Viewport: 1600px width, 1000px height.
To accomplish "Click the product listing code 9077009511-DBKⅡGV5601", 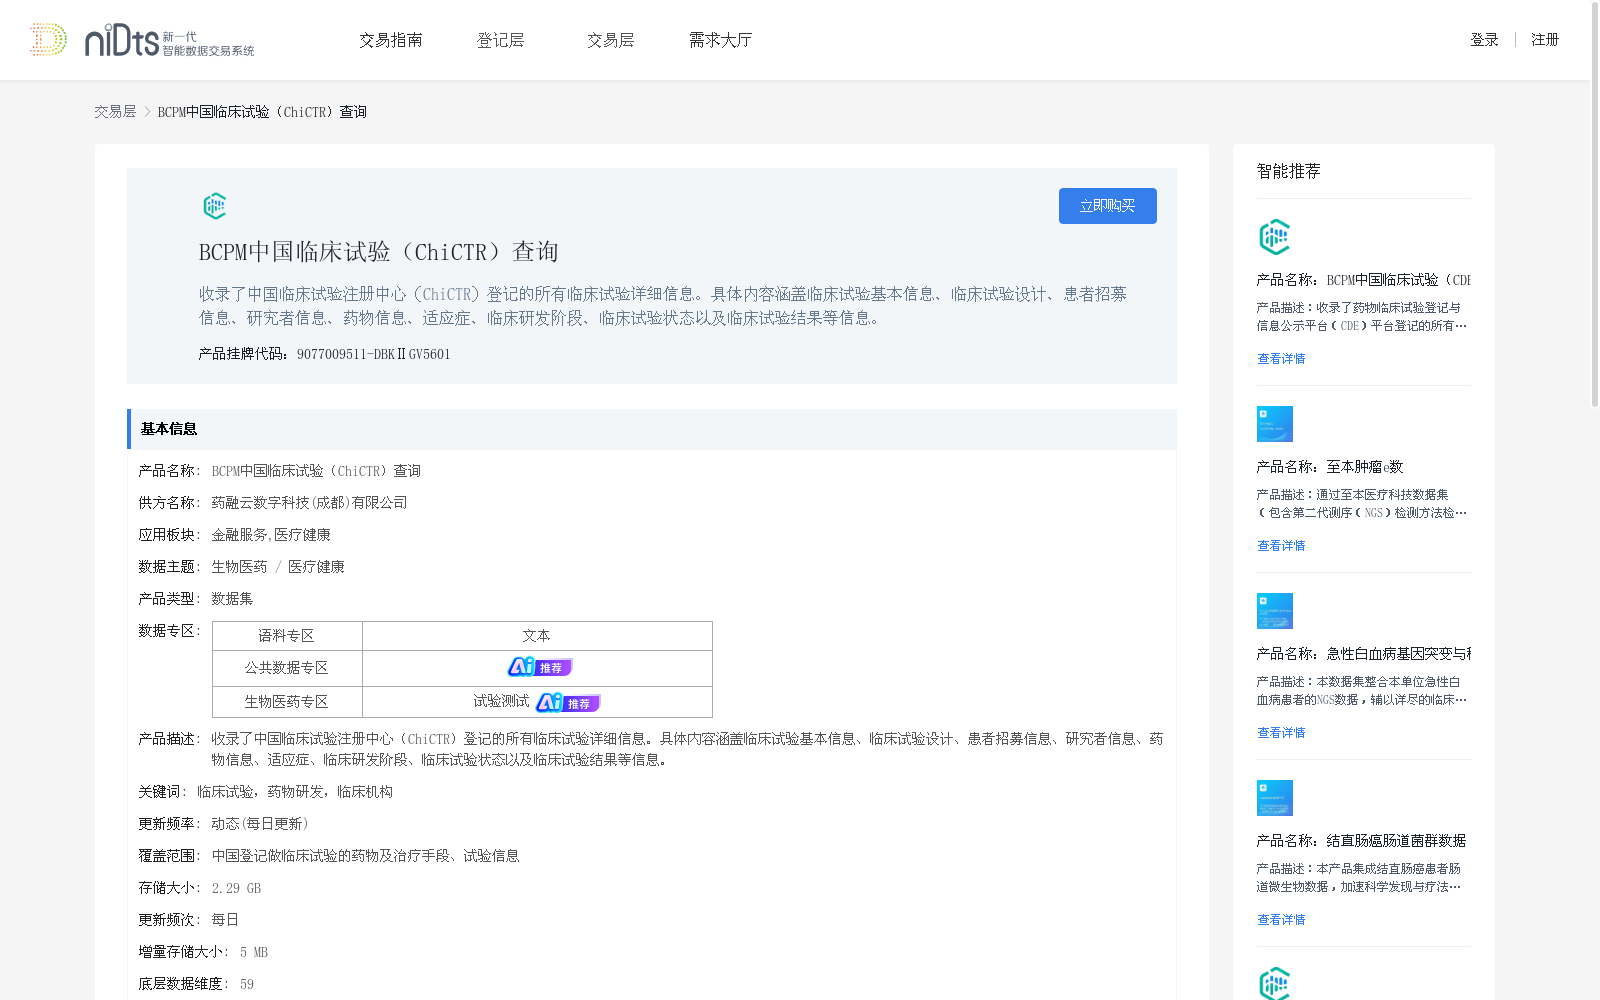I will pos(374,354).
